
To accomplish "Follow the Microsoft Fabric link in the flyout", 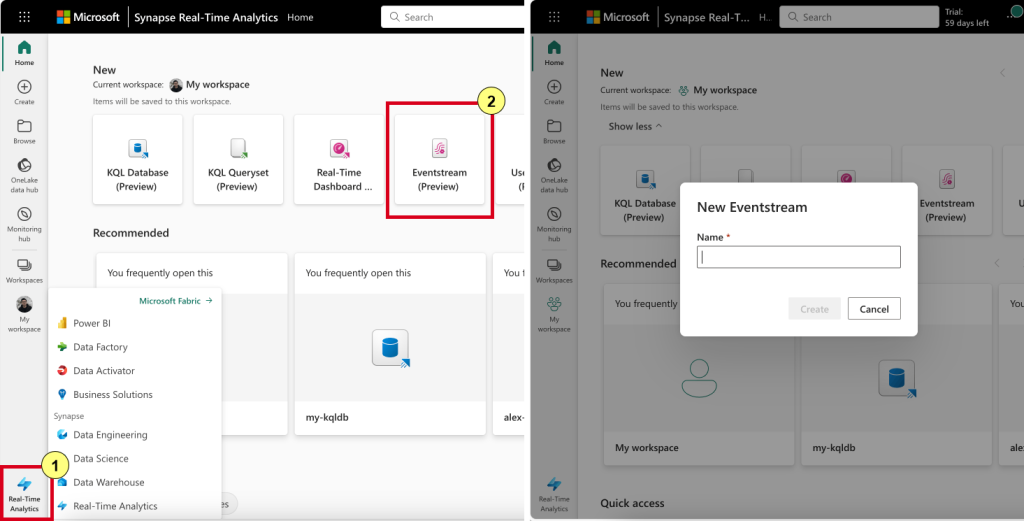I will coord(175,300).
